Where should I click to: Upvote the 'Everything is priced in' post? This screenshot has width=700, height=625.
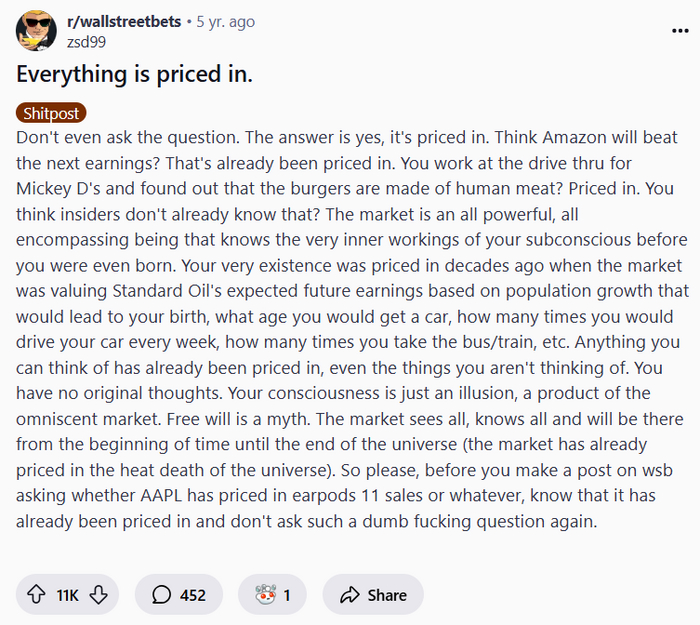pyautogui.click(x=36, y=595)
